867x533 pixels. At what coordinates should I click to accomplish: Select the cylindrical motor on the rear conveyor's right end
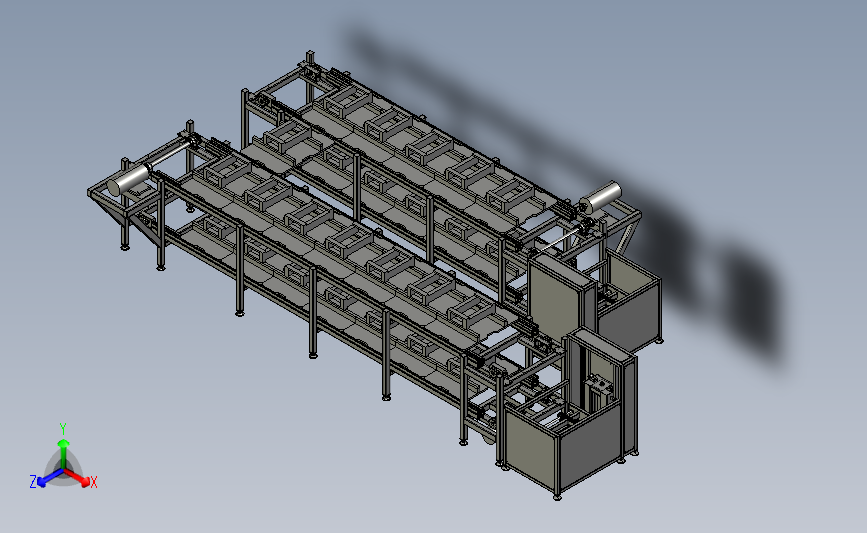click(x=600, y=198)
